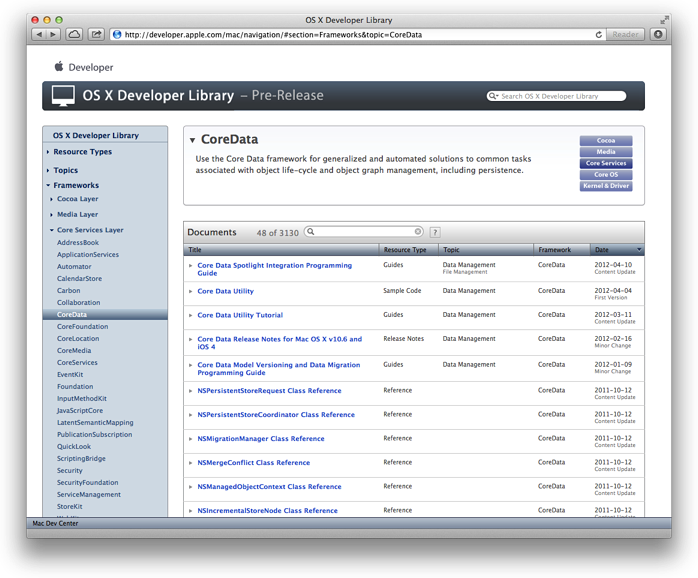Viewport: 698px width, 578px height.
Task: Collapse the Frameworks section
Action: point(48,185)
